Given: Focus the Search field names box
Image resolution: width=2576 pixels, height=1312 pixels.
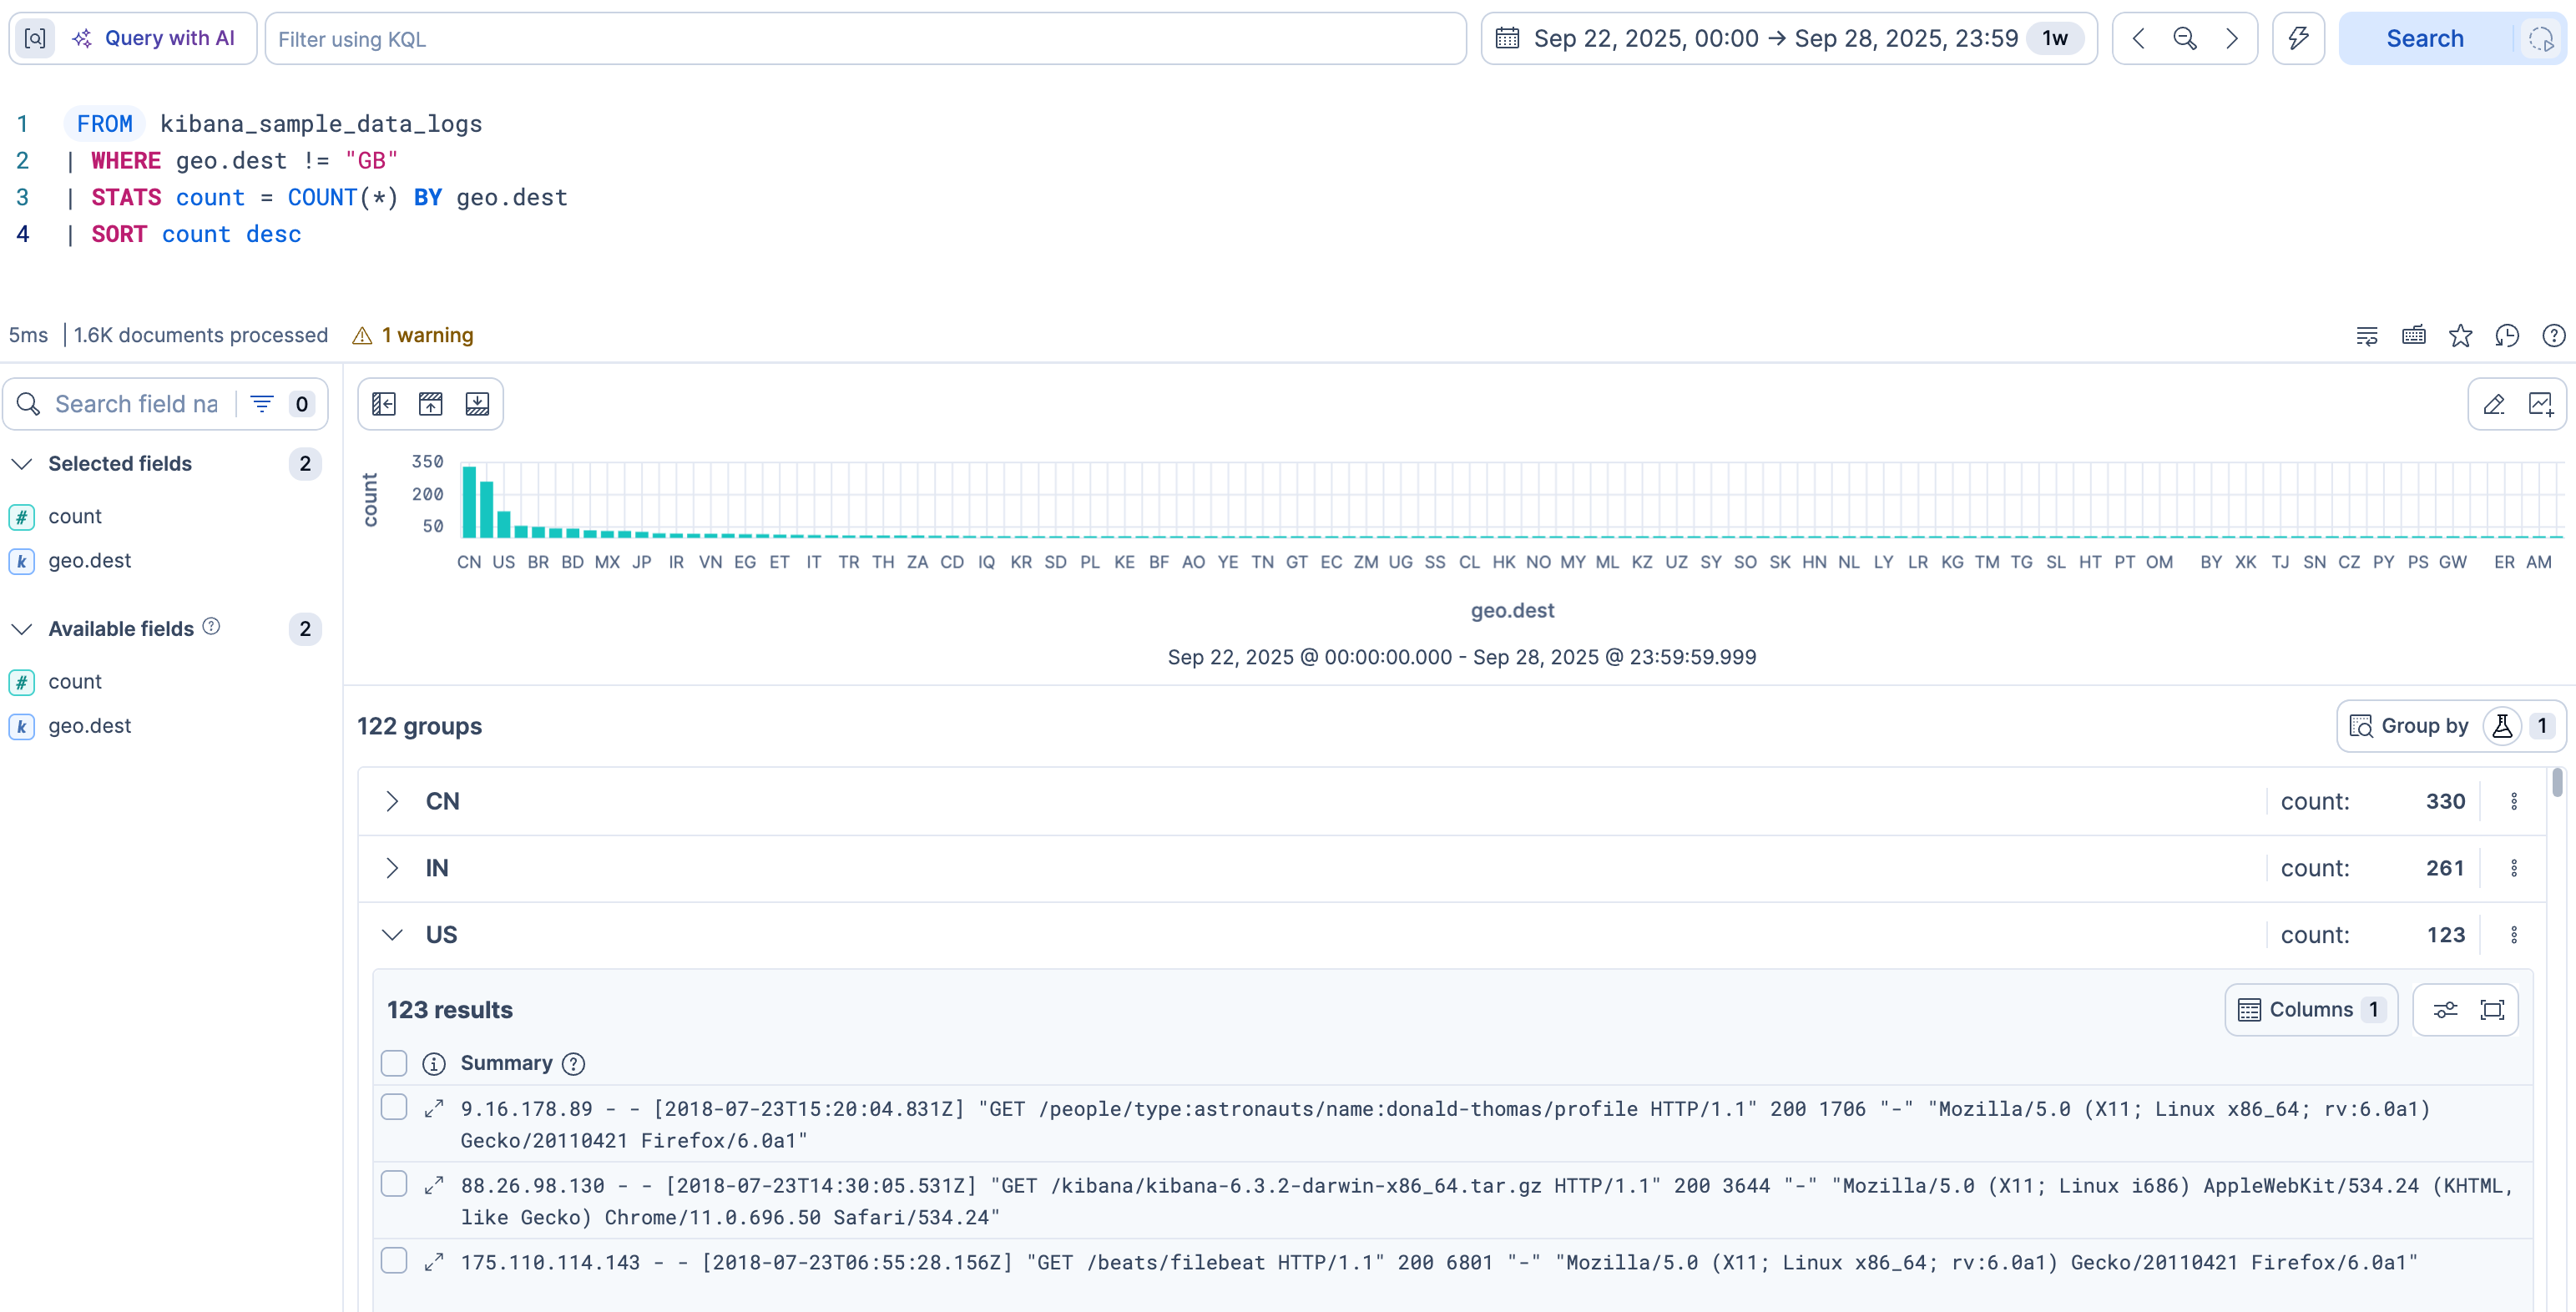Looking at the screenshot, I should [x=136, y=404].
